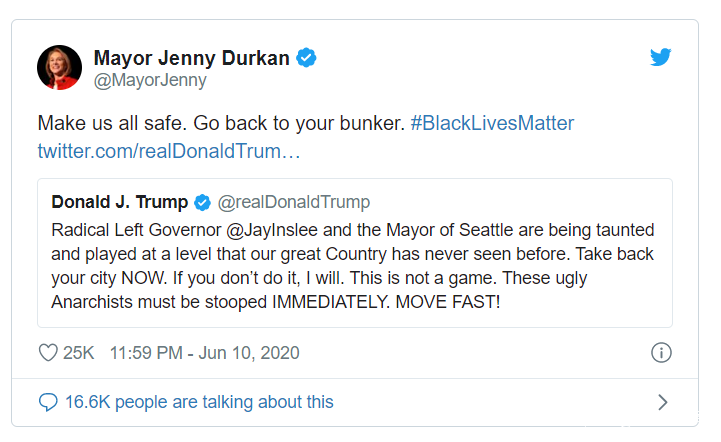The image size is (721, 442).
Task: Open the tweet info icon
Action: click(660, 353)
